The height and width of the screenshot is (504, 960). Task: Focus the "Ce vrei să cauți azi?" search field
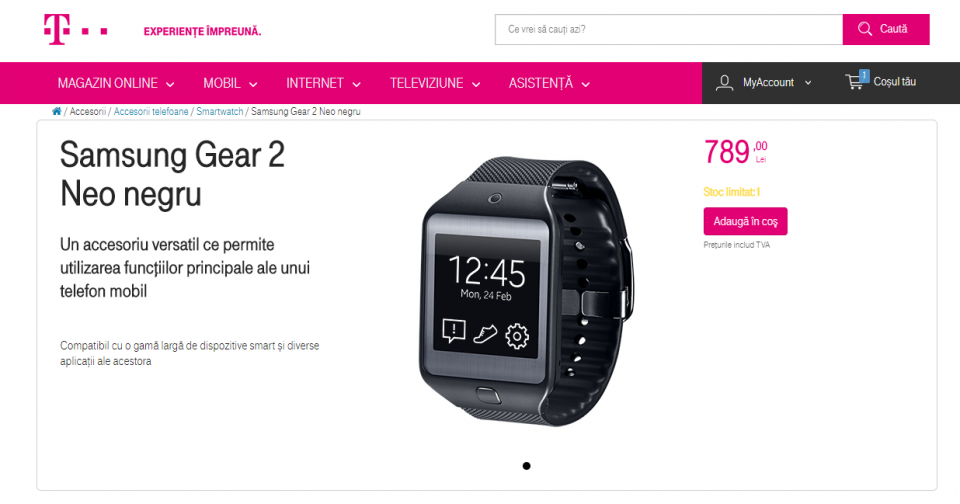pyautogui.click(x=669, y=29)
